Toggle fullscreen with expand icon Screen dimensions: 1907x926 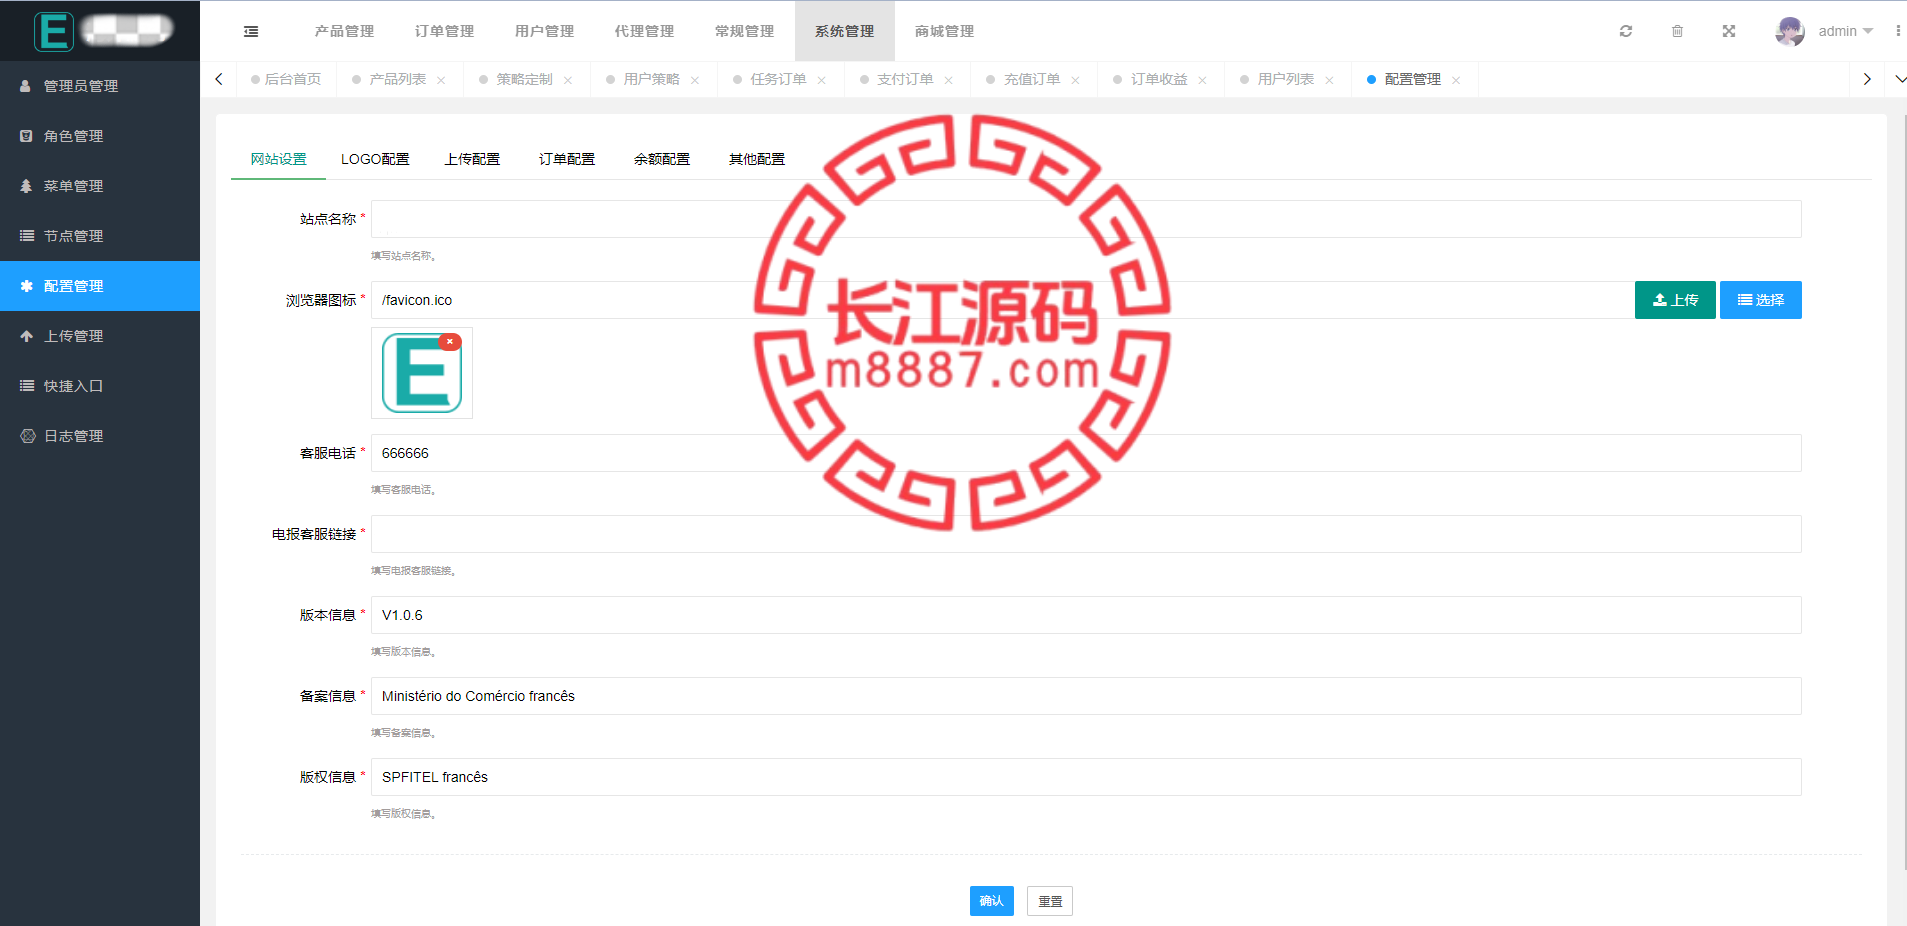1729,31
